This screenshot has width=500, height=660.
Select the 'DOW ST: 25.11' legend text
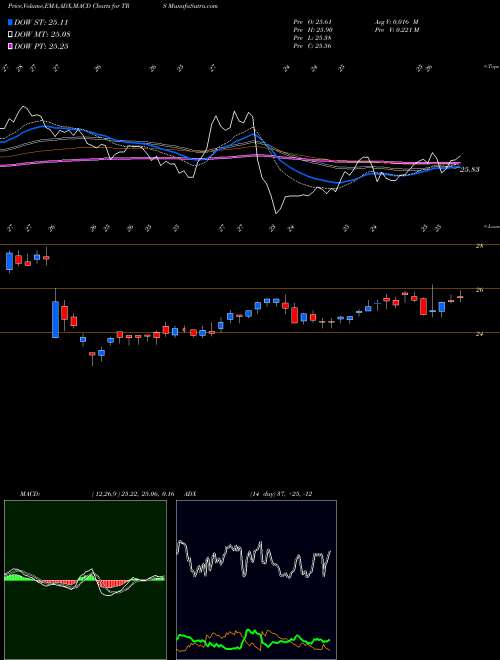(41, 22)
